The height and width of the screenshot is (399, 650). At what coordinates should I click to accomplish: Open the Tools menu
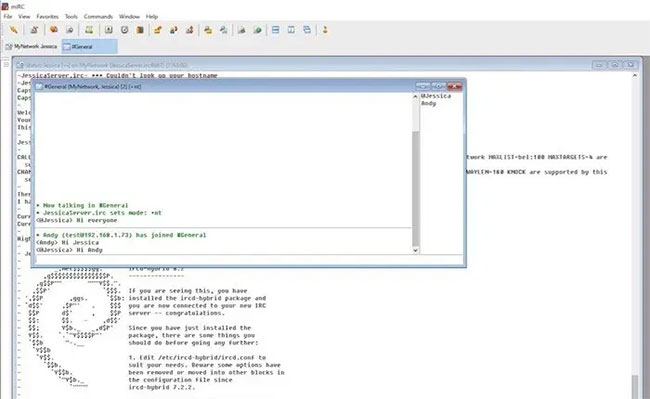tap(71, 17)
